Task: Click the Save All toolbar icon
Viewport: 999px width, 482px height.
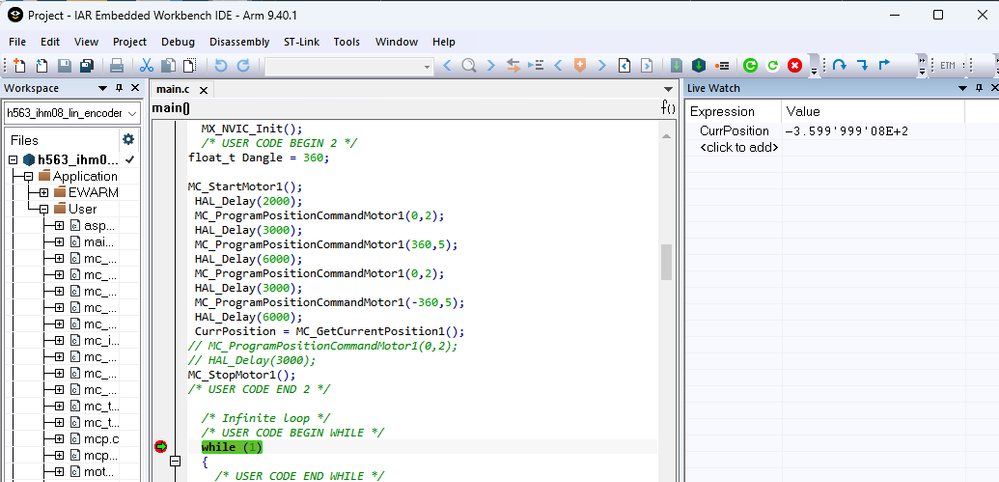Action: click(86, 66)
